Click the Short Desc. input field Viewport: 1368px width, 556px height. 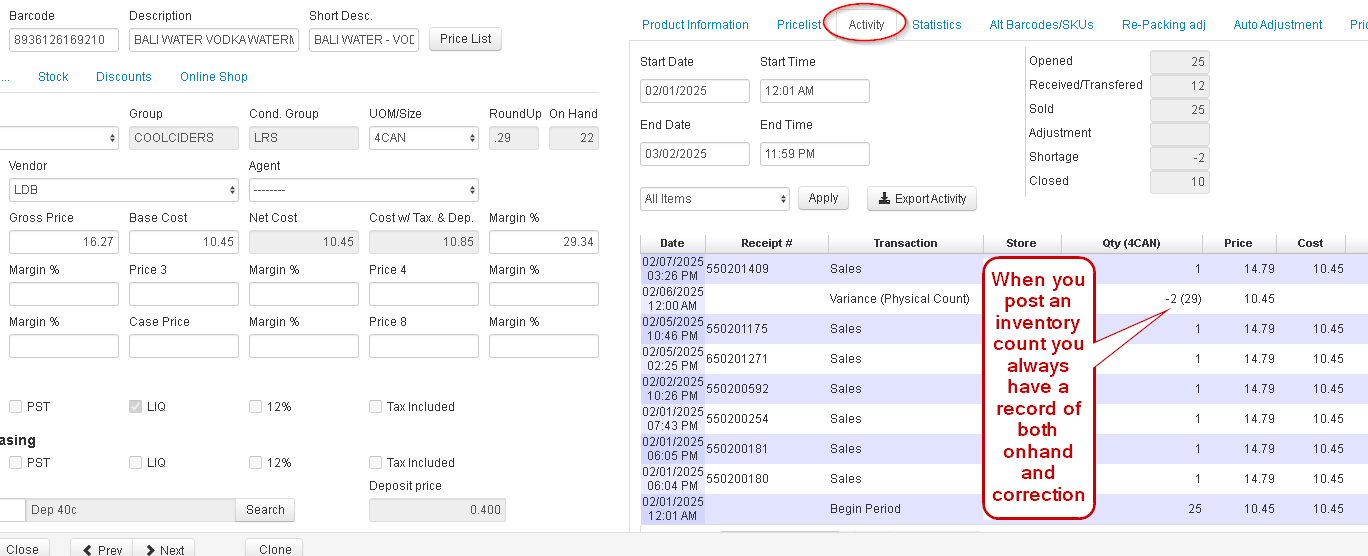tap(364, 40)
